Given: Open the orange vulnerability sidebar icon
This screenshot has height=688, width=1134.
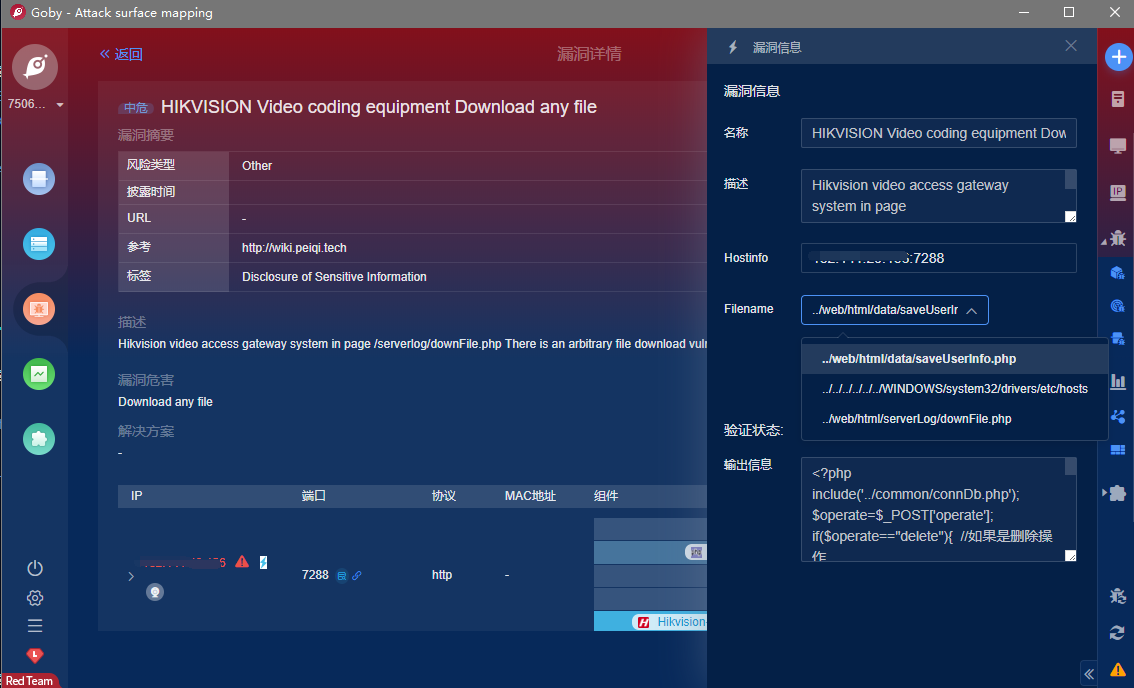Looking at the screenshot, I should (39, 309).
